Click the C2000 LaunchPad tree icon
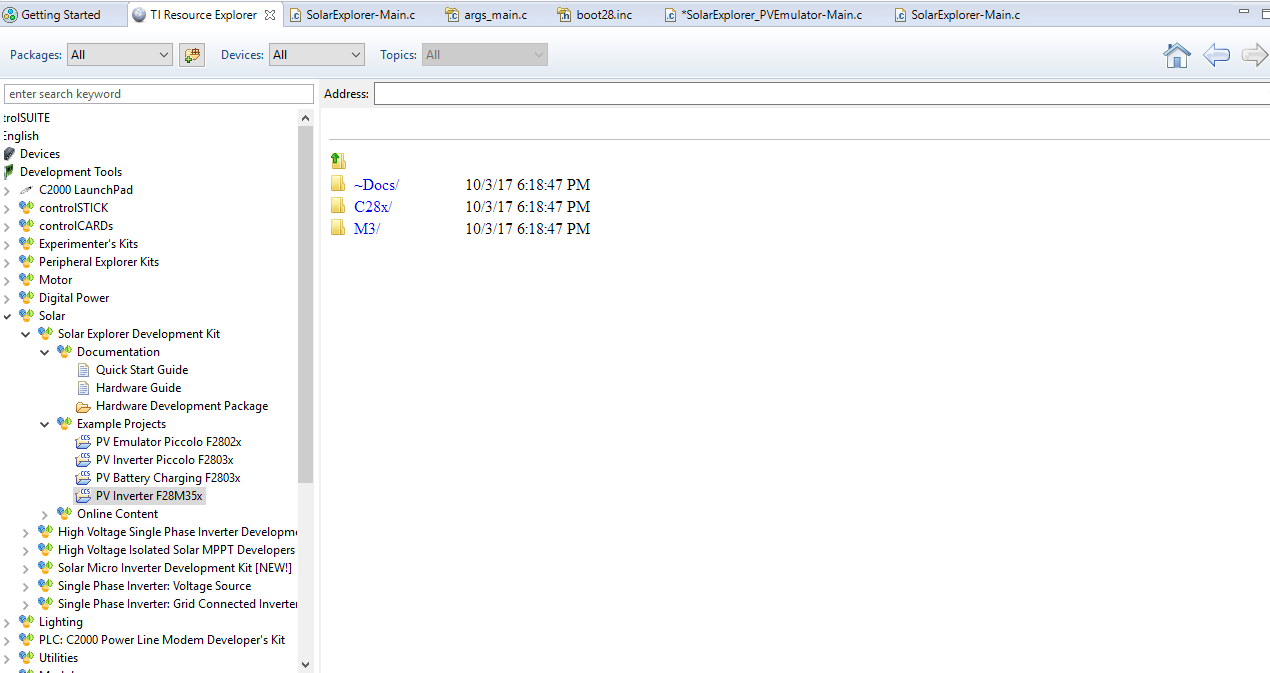The image size is (1270, 673). pyautogui.click(x=27, y=190)
